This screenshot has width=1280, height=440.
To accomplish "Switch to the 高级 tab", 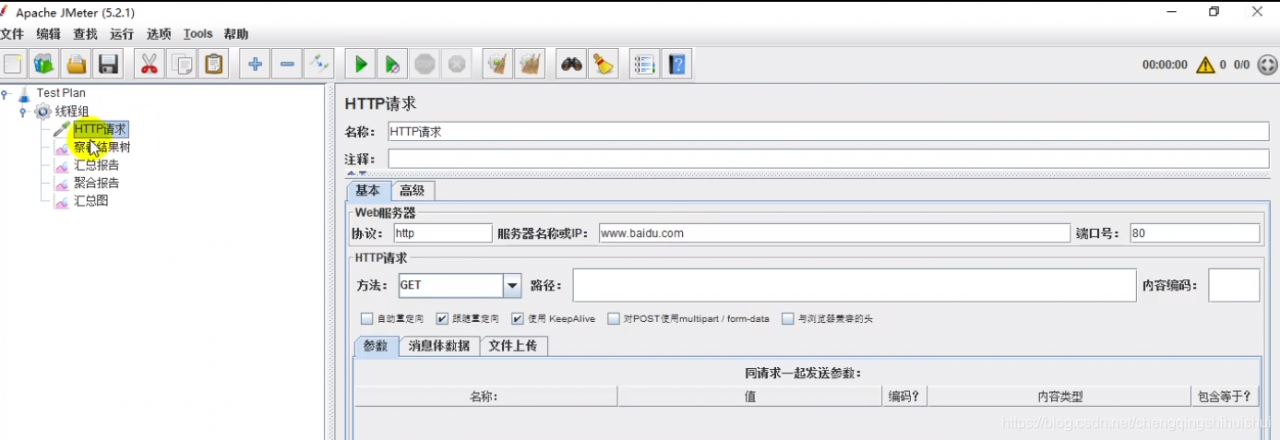I will click(x=412, y=191).
